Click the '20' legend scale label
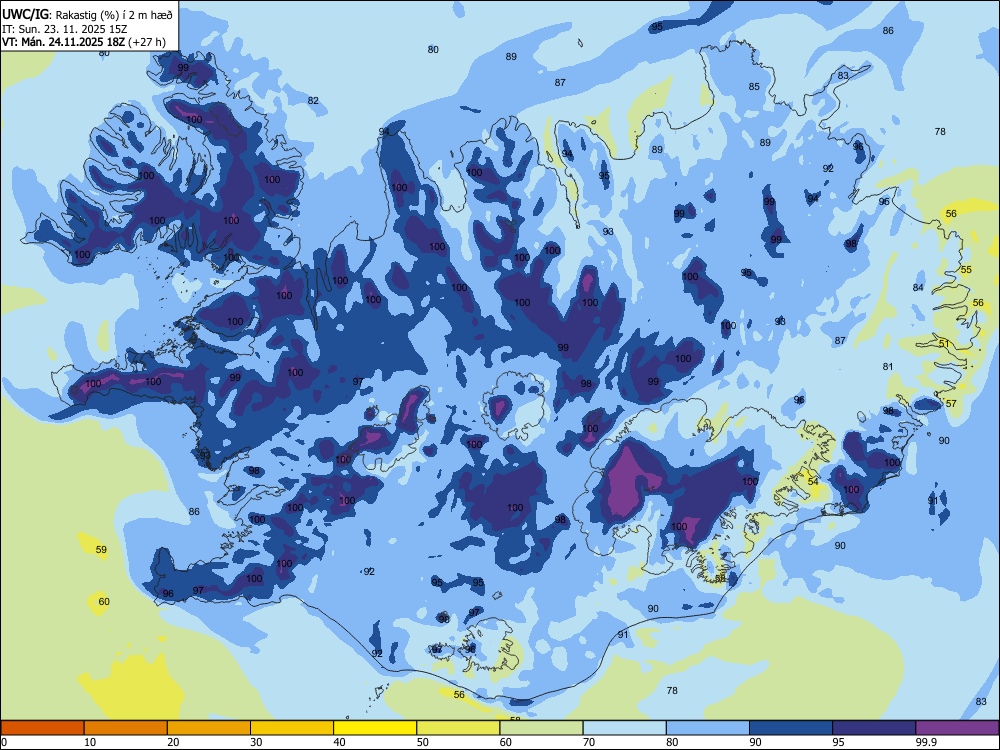This screenshot has height=750, width=1000. pos(173,742)
